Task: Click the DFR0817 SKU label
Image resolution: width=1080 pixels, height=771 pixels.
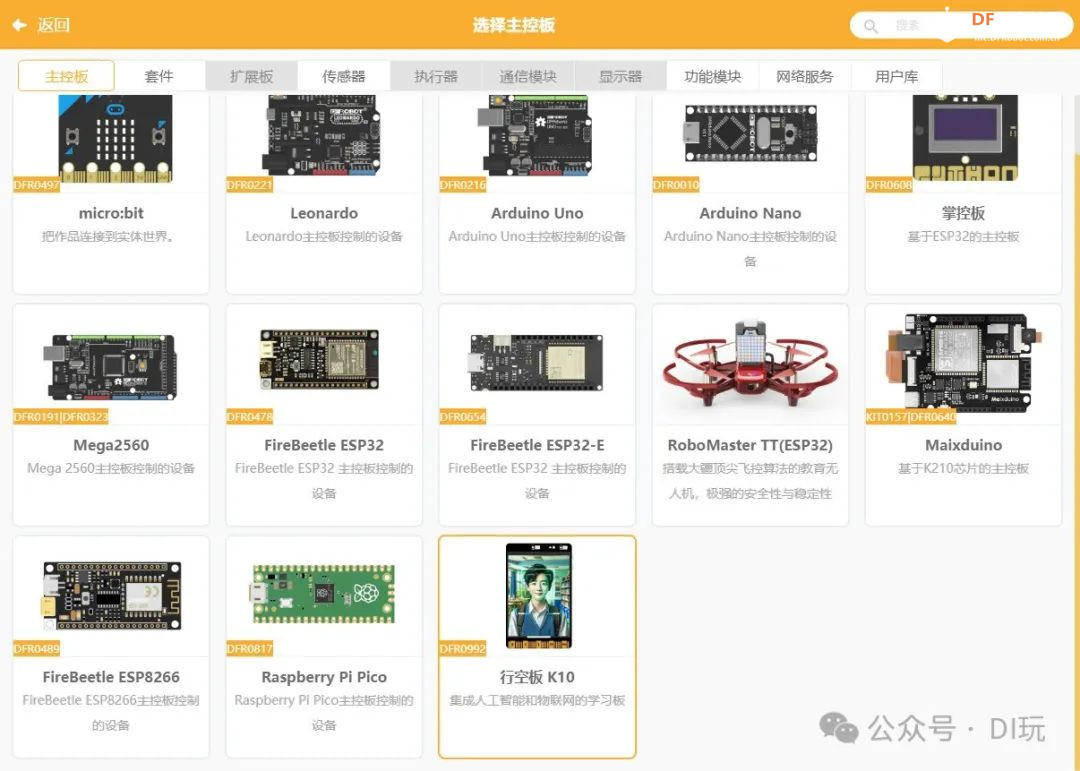Action: (x=249, y=649)
